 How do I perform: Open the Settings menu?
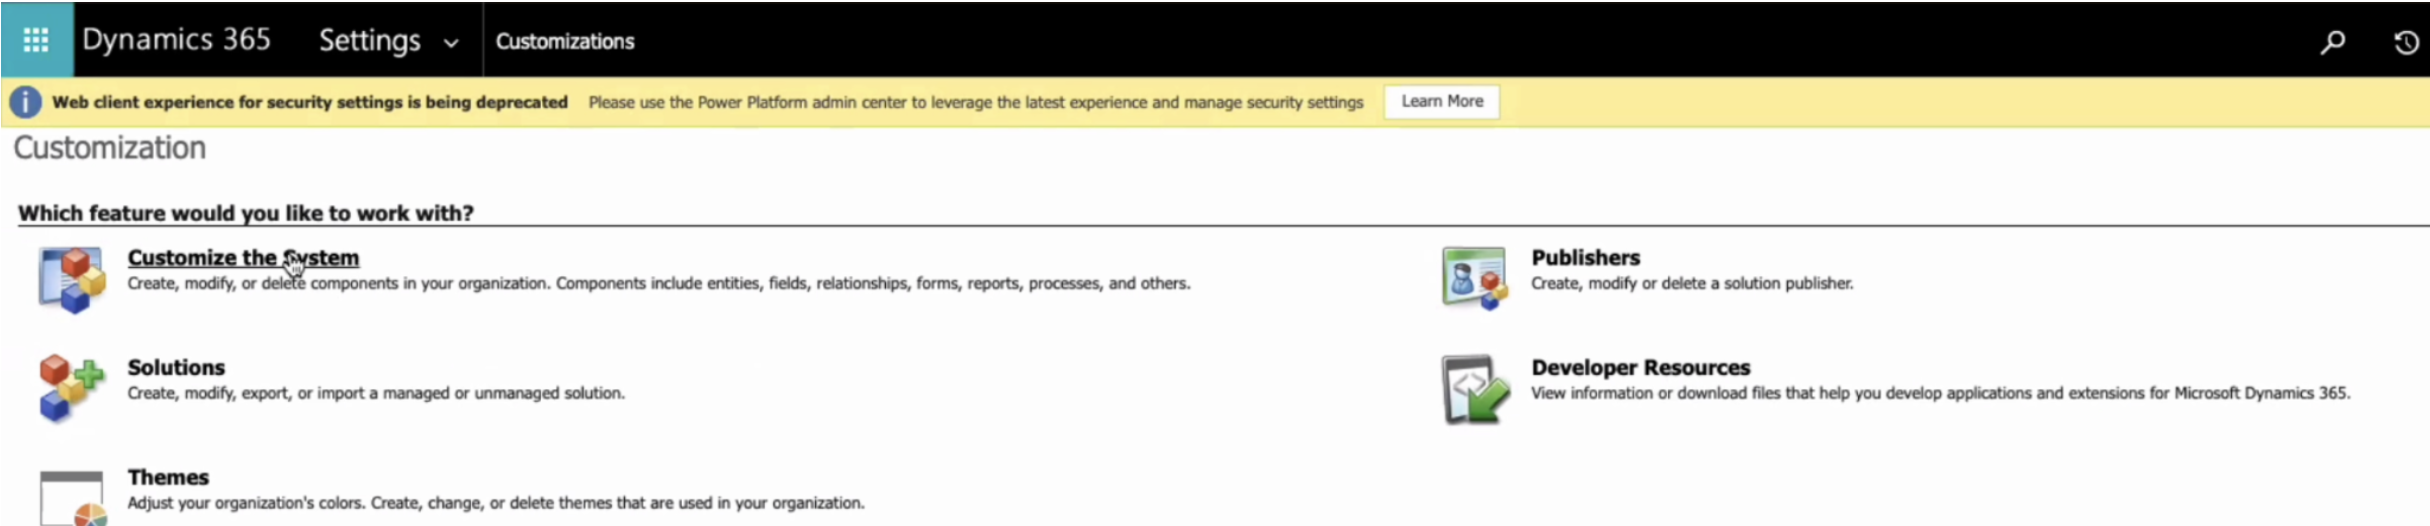pyautogui.click(x=370, y=40)
